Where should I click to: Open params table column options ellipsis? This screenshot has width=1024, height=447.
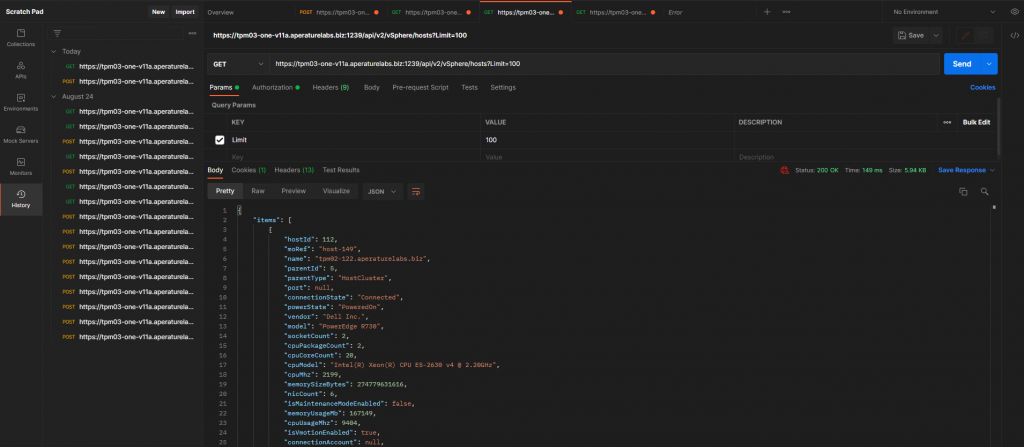click(x=946, y=122)
